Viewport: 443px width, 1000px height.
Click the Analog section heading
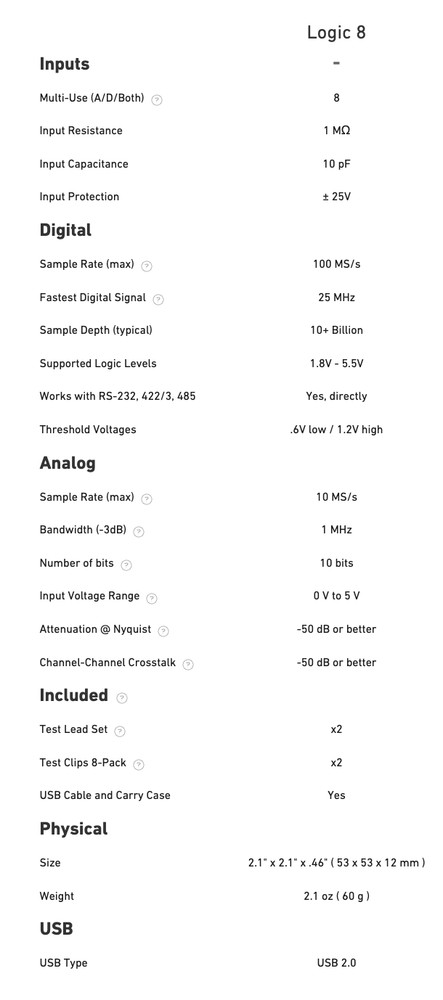[x=68, y=463]
